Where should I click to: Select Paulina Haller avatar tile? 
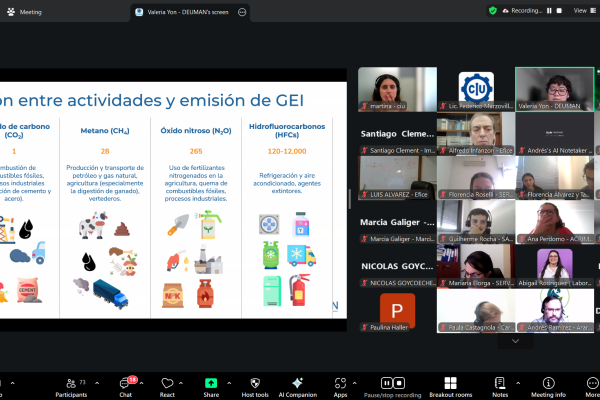click(397, 310)
